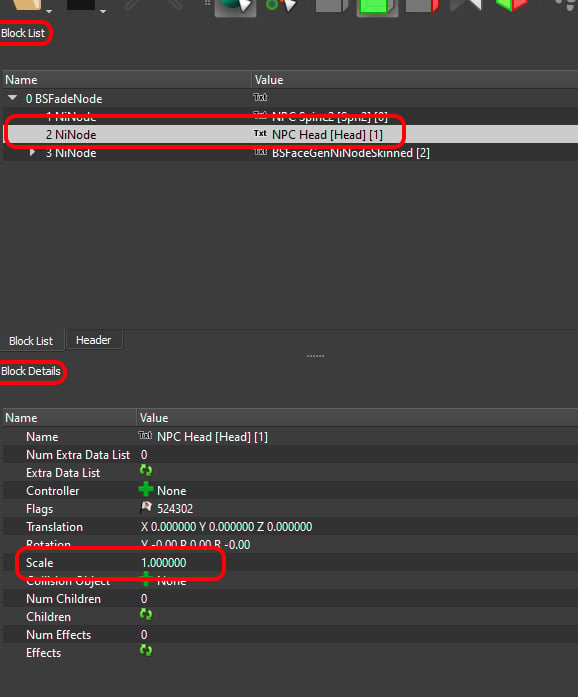
Task: Expand the 3 NiNode tree row
Action: click(x=32, y=152)
